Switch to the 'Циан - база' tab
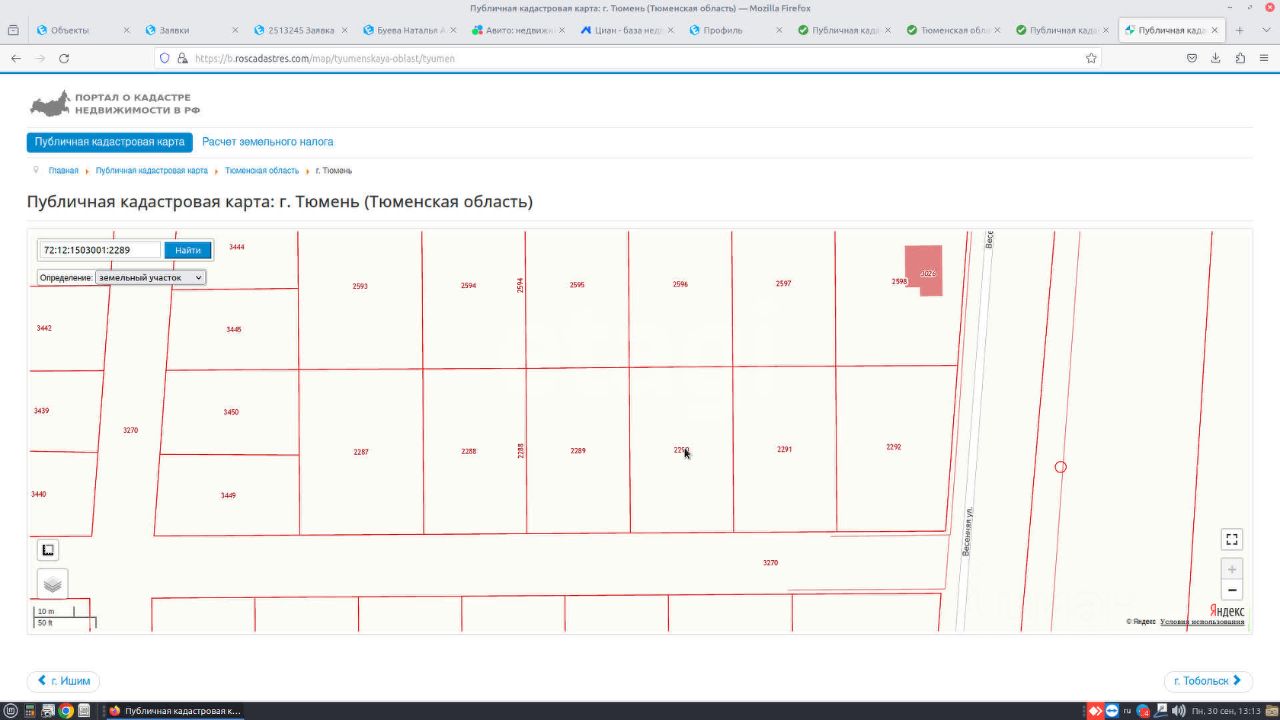 (x=628, y=30)
